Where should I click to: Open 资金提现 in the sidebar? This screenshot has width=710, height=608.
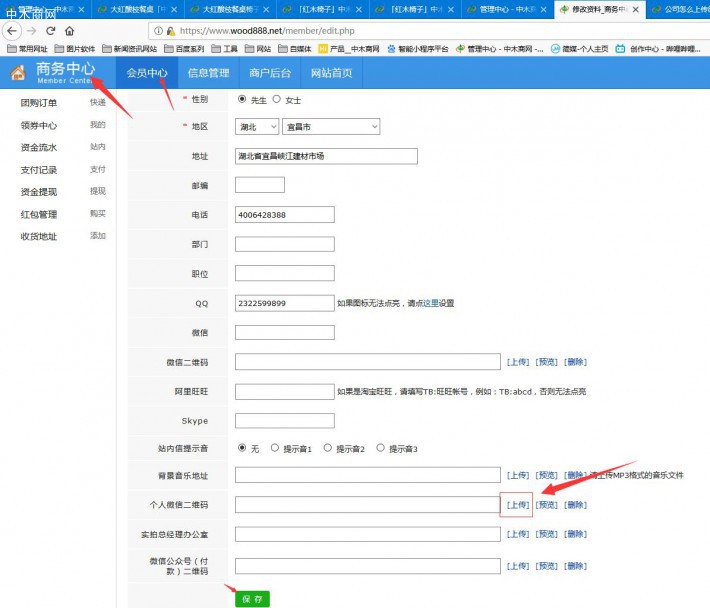pyautogui.click(x=39, y=192)
